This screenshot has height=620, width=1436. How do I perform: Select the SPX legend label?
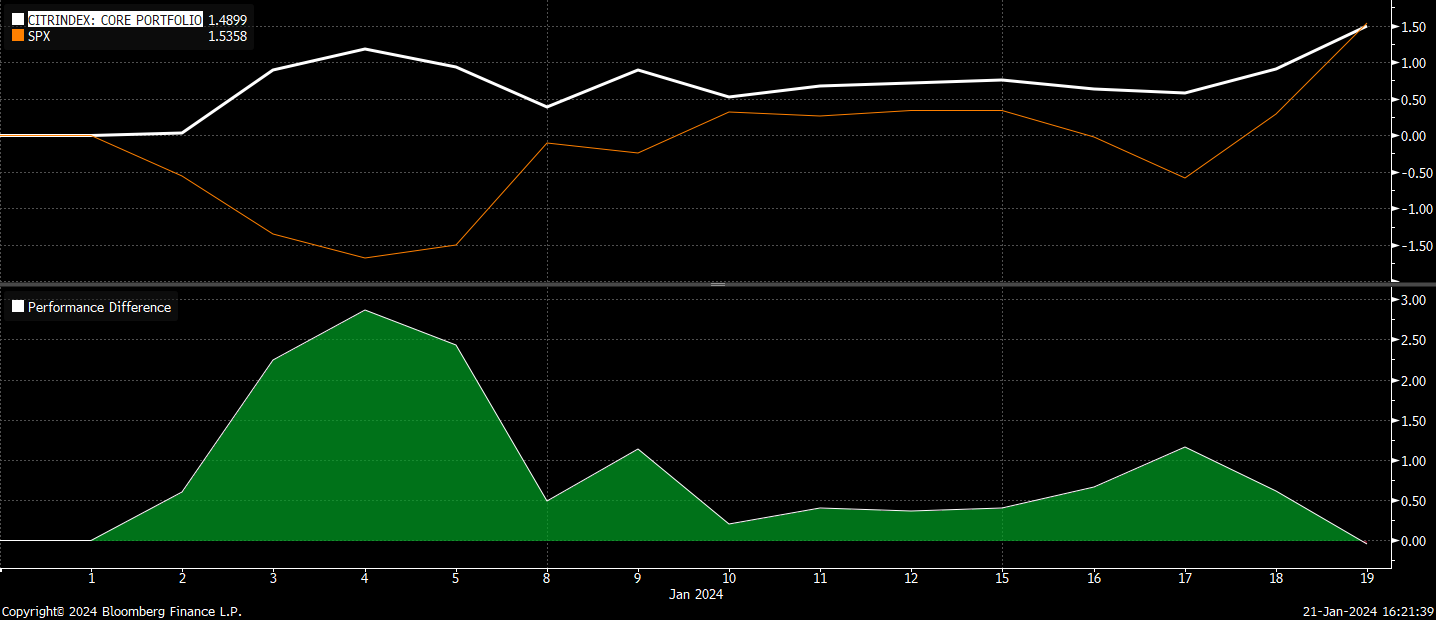coord(39,36)
